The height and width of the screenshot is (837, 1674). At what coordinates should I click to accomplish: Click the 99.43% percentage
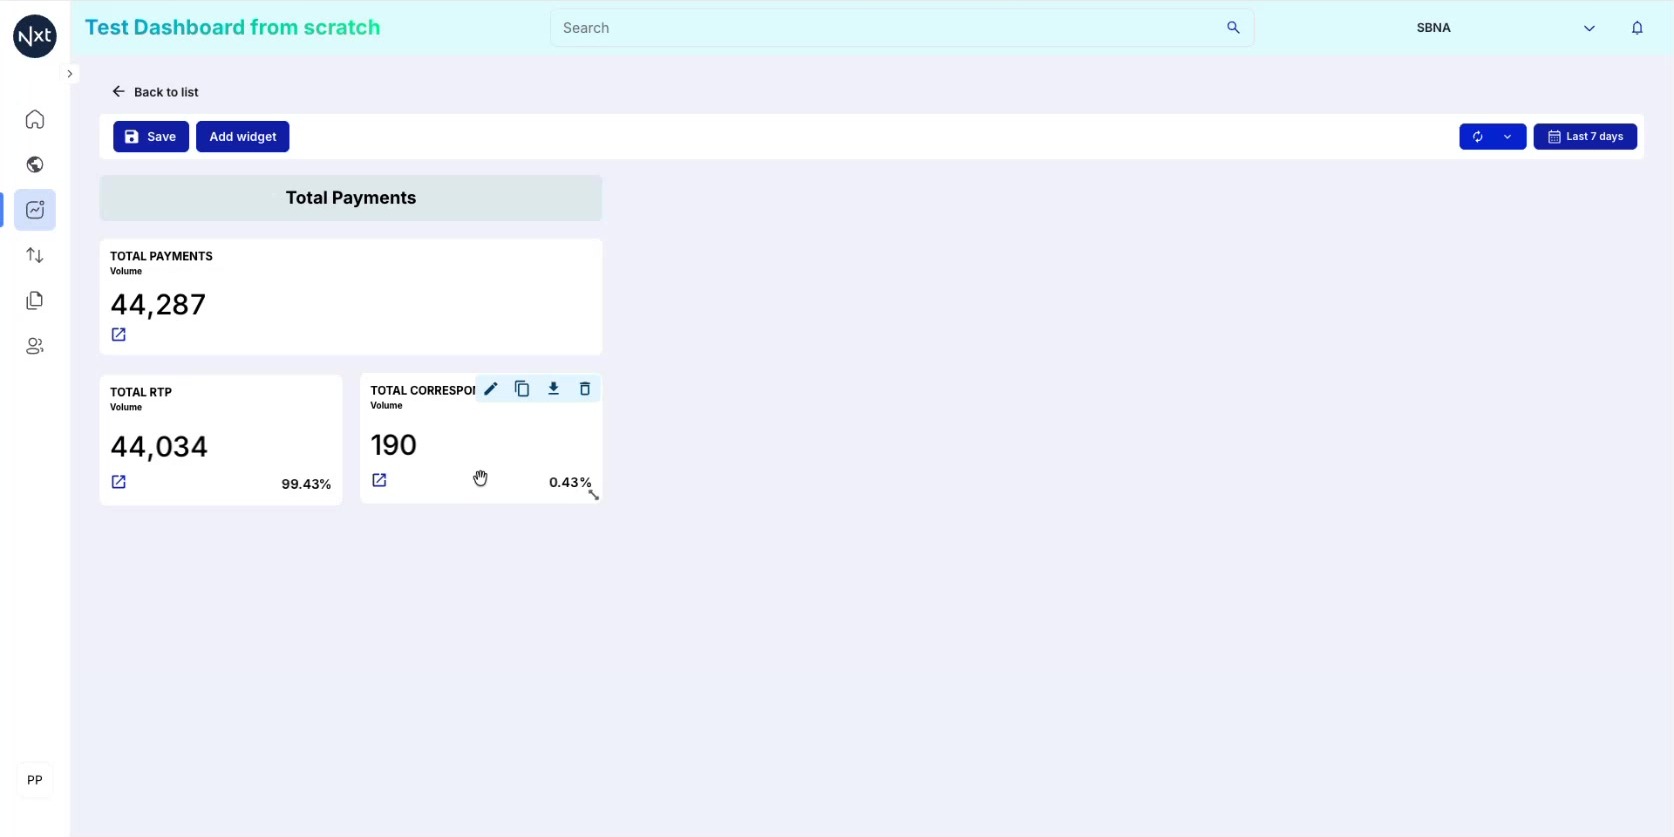coord(306,484)
